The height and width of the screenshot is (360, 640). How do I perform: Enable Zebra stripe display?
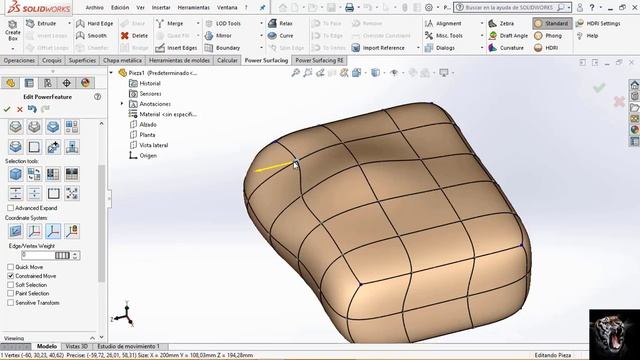[501, 24]
